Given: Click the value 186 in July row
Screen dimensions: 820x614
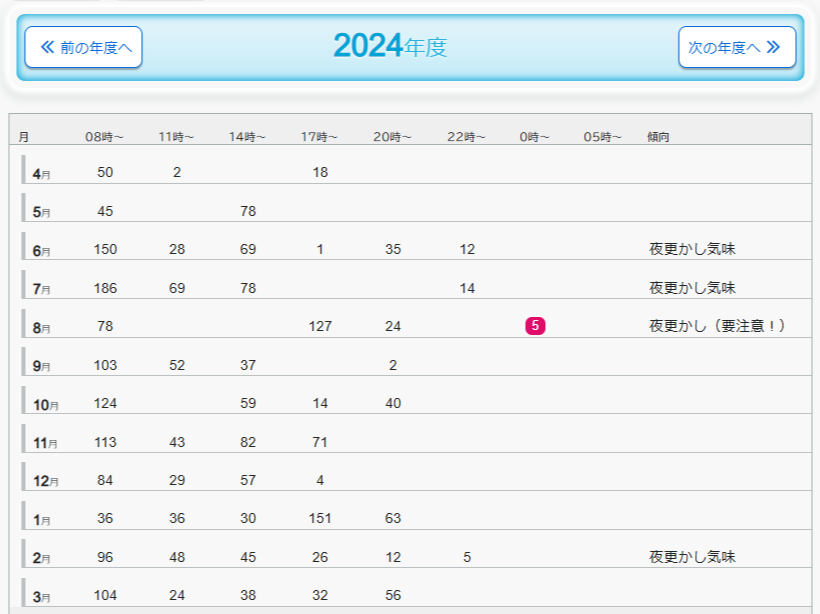Looking at the screenshot, I should pos(105,288).
